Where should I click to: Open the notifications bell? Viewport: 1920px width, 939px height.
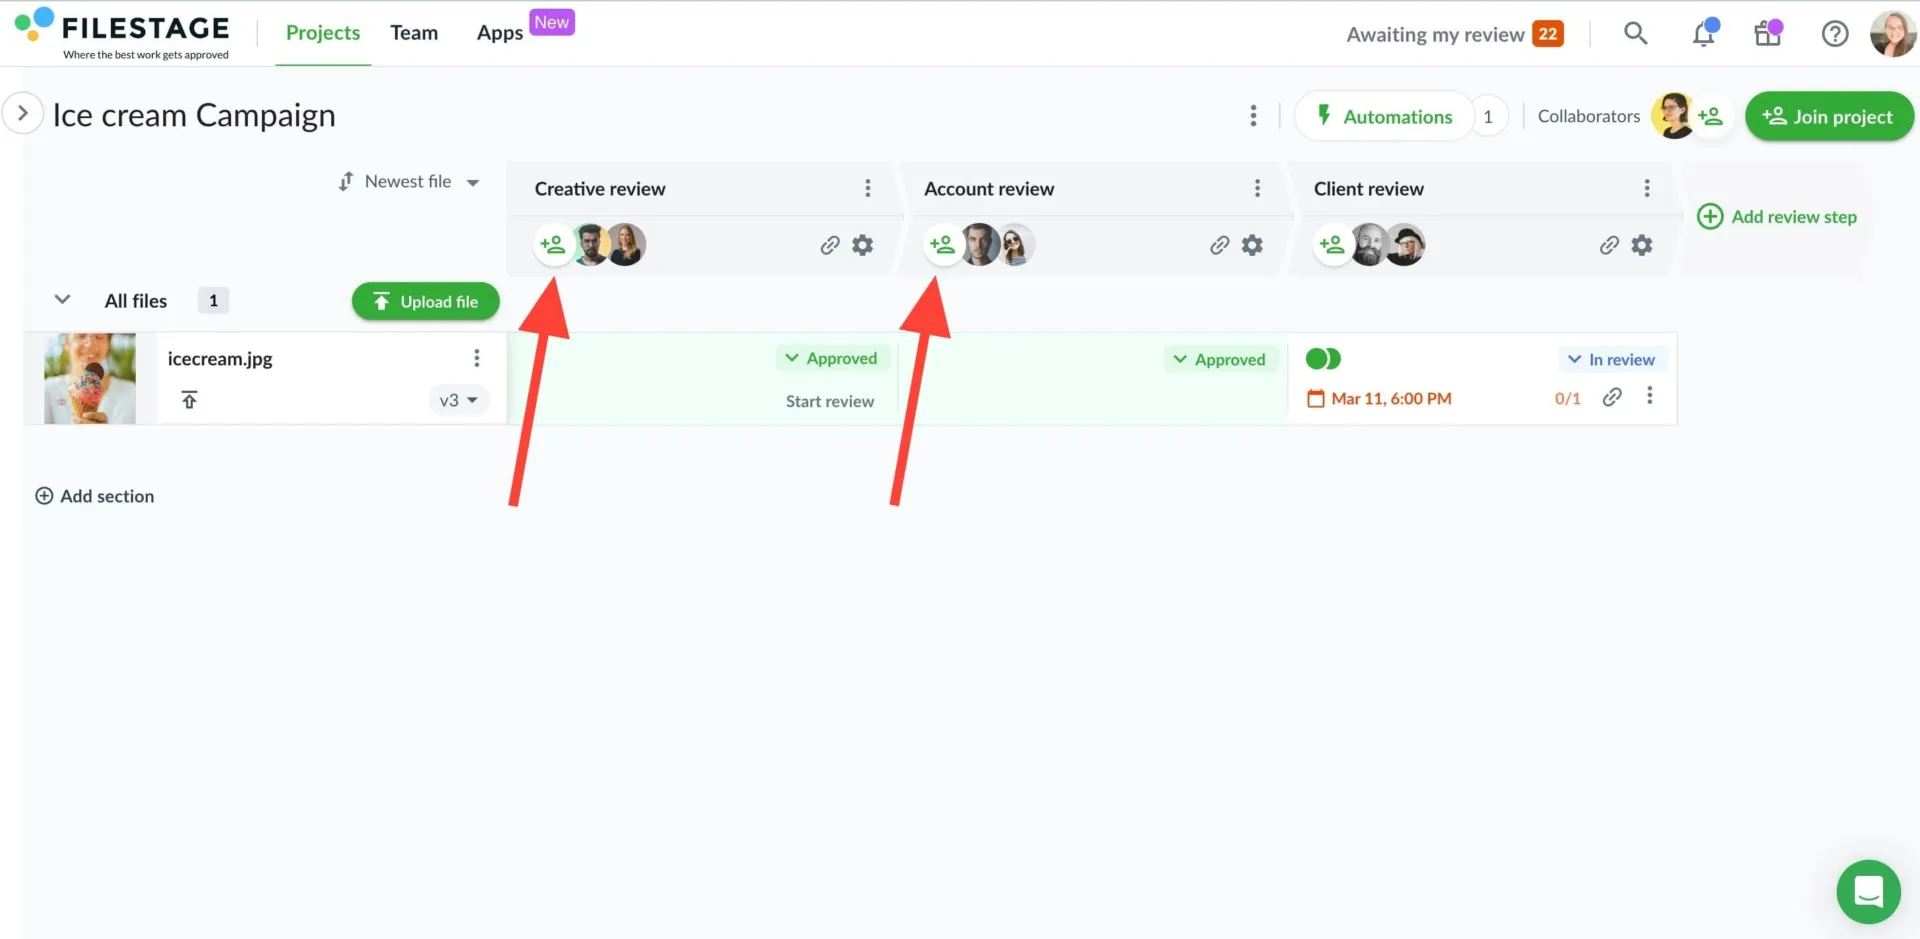point(1704,33)
